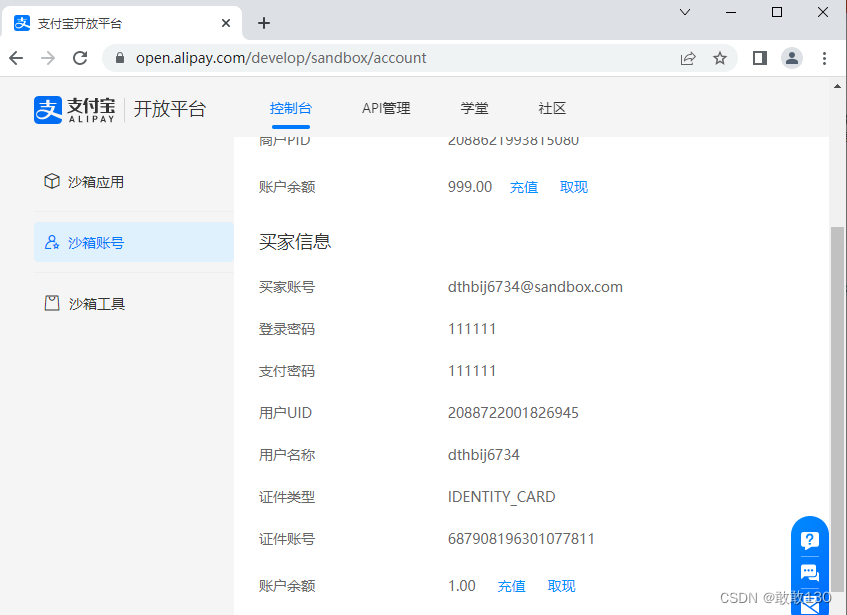Share this page via share icon
847x615 pixels.
point(688,58)
